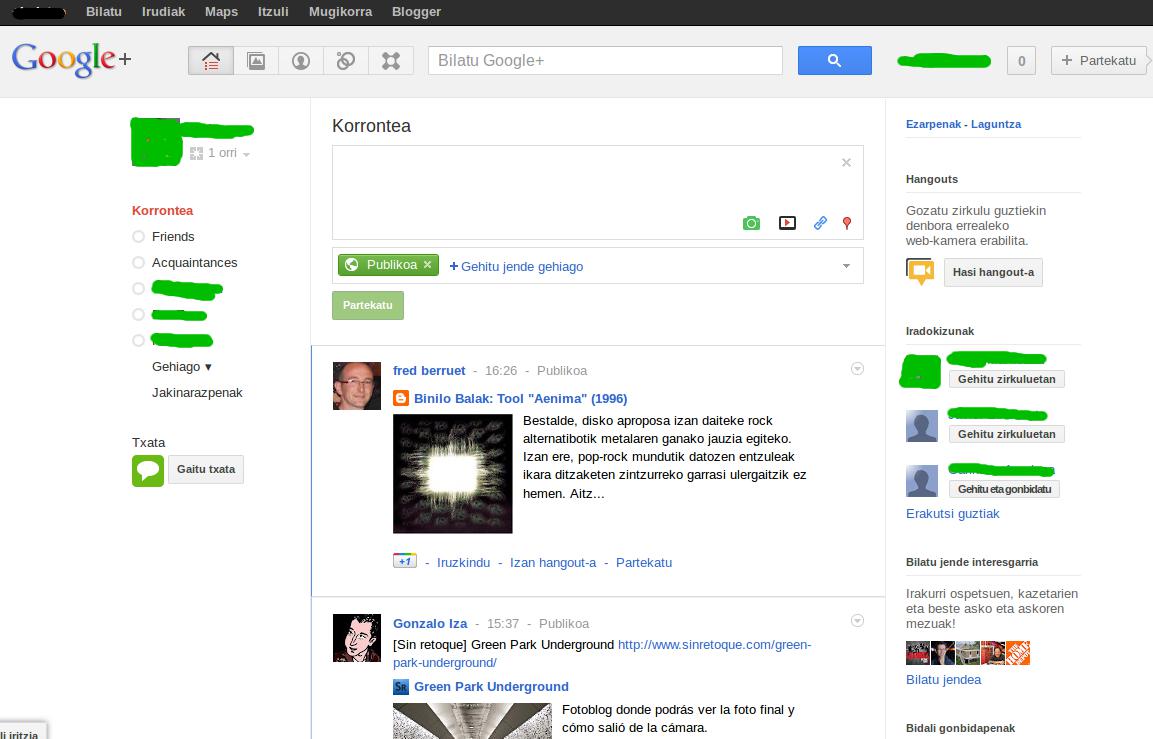The width and height of the screenshot is (1153, 739).
Task: Open the Profile icon in toolbar
Action: (301, 61)
